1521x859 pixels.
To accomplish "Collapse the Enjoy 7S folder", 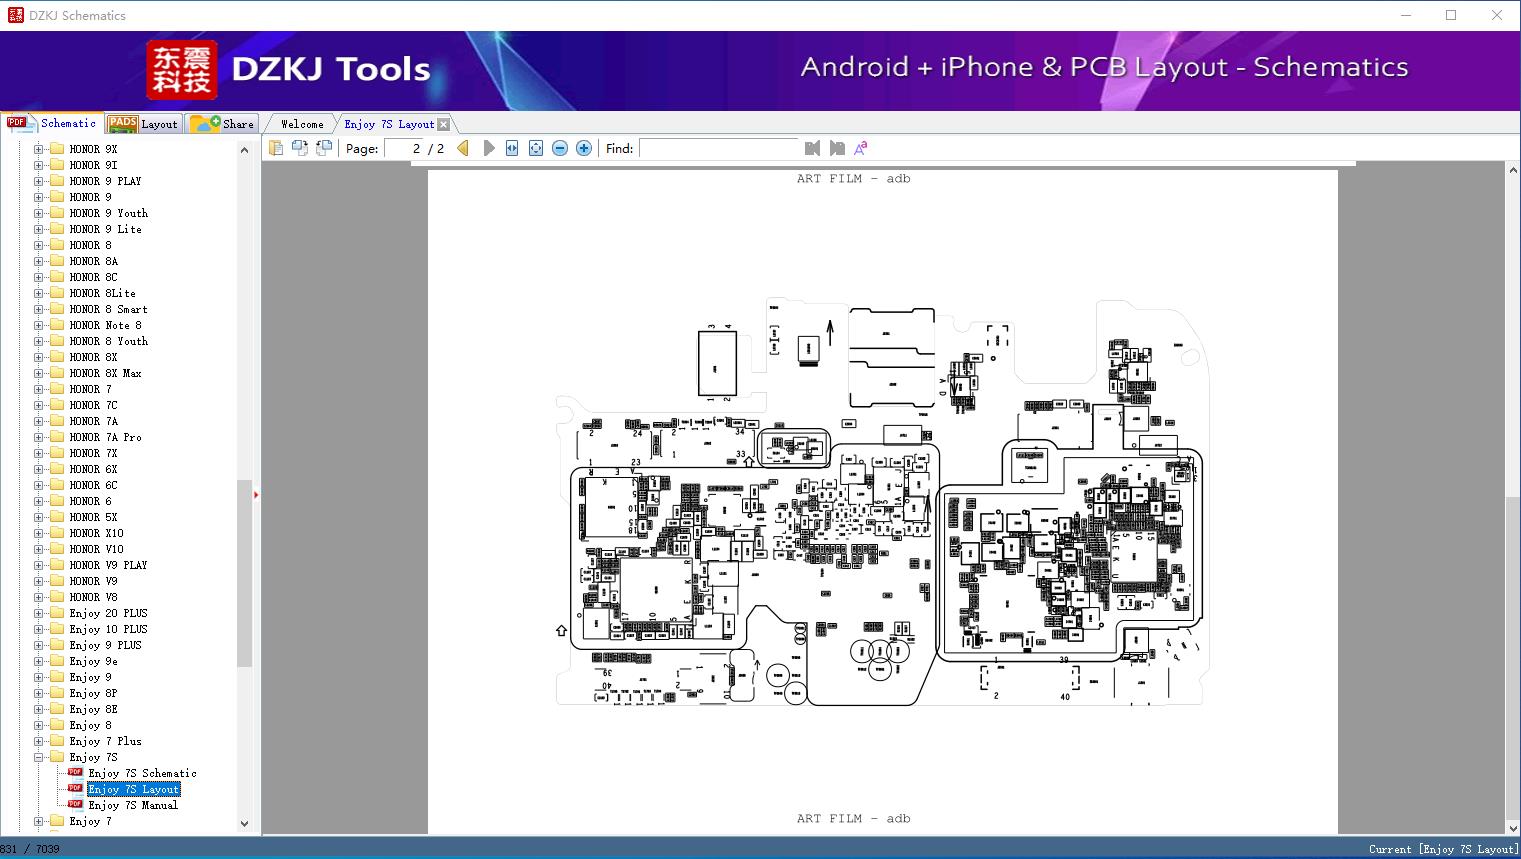I will (38, 757).
